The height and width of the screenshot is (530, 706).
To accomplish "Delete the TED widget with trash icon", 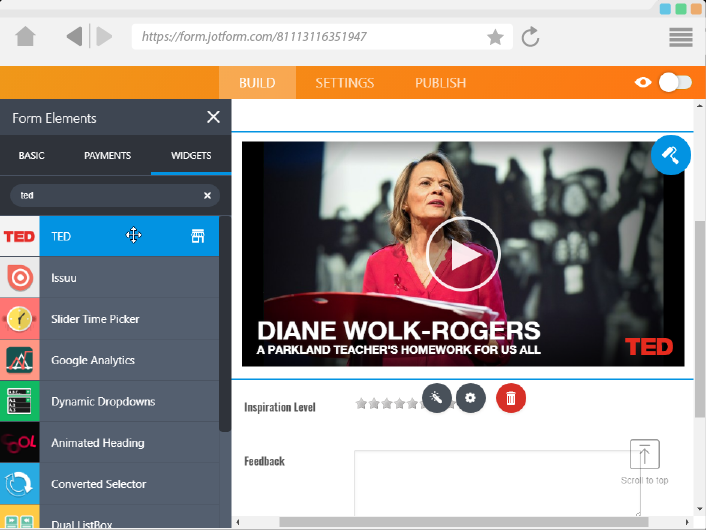I will 510,398.
